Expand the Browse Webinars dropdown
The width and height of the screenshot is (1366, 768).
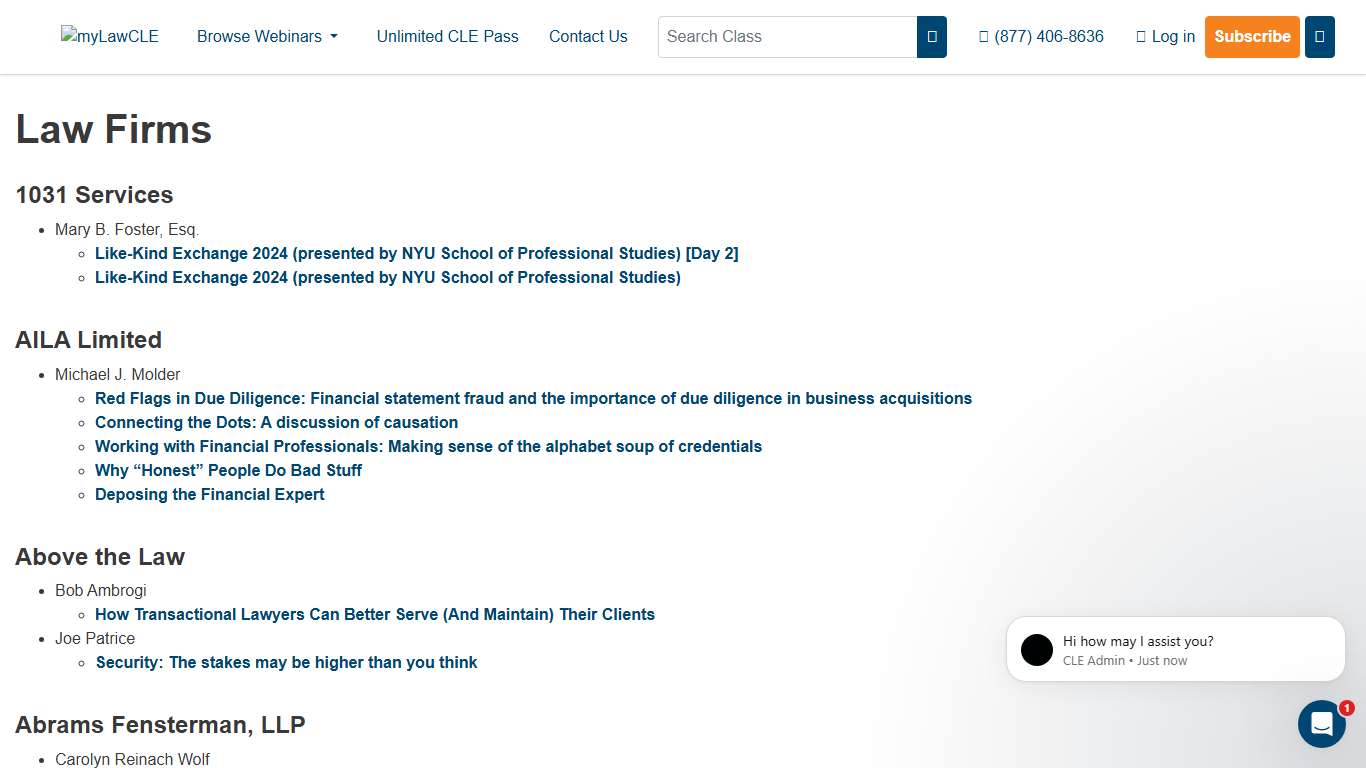(x=267, y=37)
